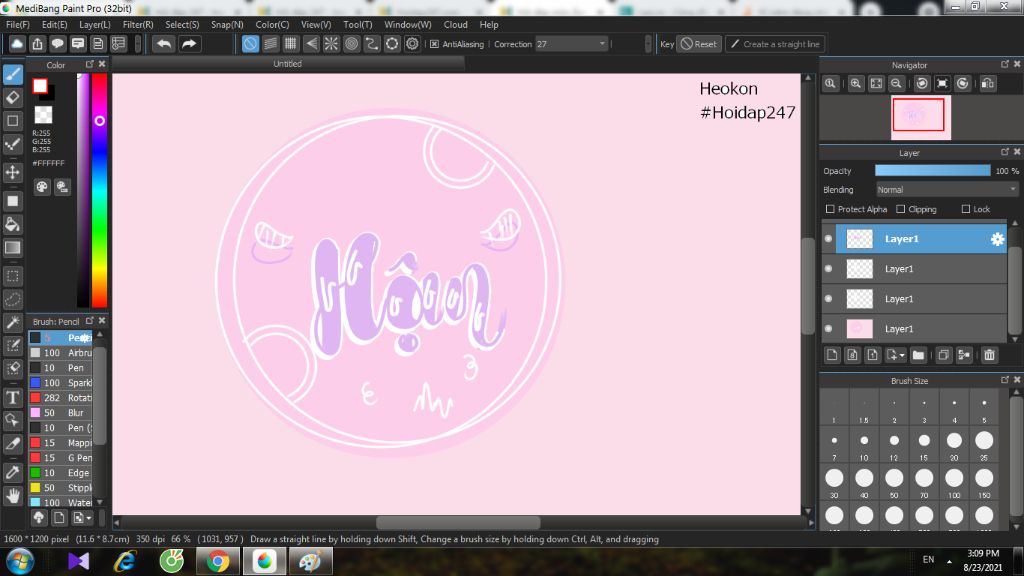This screenshot has height=576, width=1024.
Task: Select the Brush tool in left toolbar
Action: click(x=13, y=74)
